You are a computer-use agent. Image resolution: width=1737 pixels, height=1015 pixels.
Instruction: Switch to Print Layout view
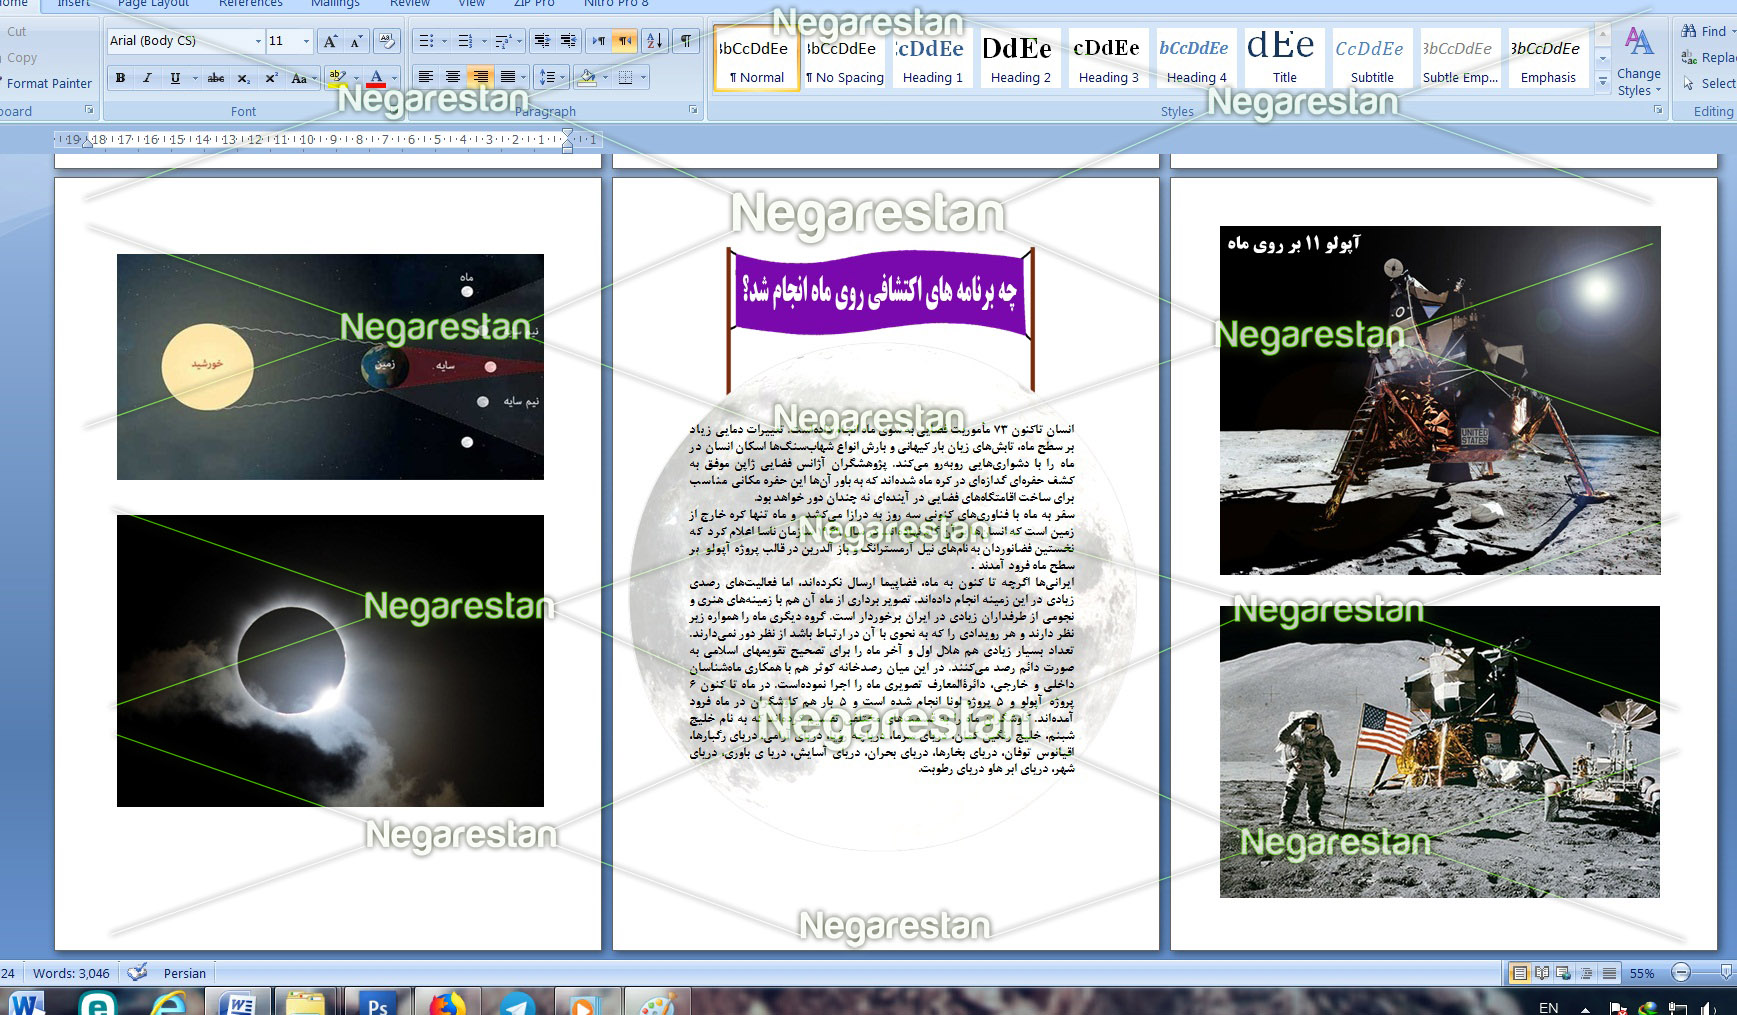tap(1520, 973)
